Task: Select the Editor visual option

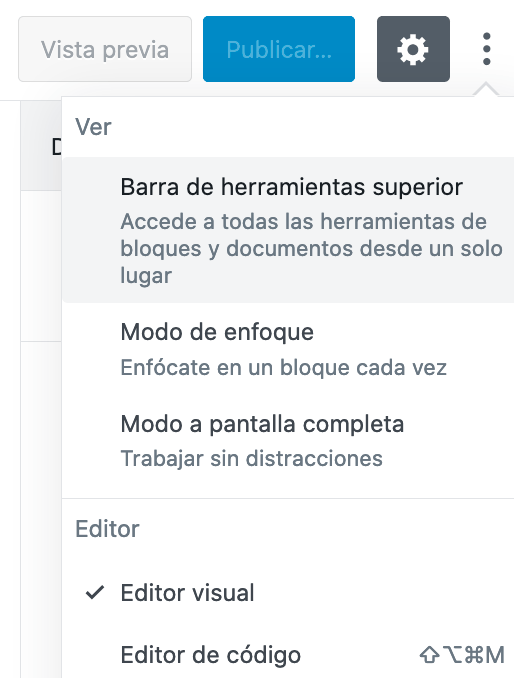Action: click(x=288, y=592)
